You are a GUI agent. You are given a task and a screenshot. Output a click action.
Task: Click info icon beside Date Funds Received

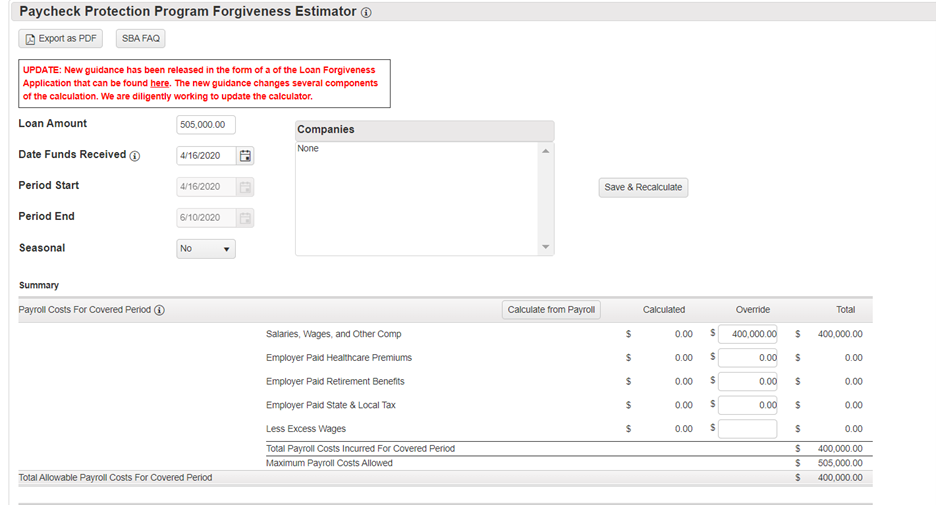[x=135, y=156]
